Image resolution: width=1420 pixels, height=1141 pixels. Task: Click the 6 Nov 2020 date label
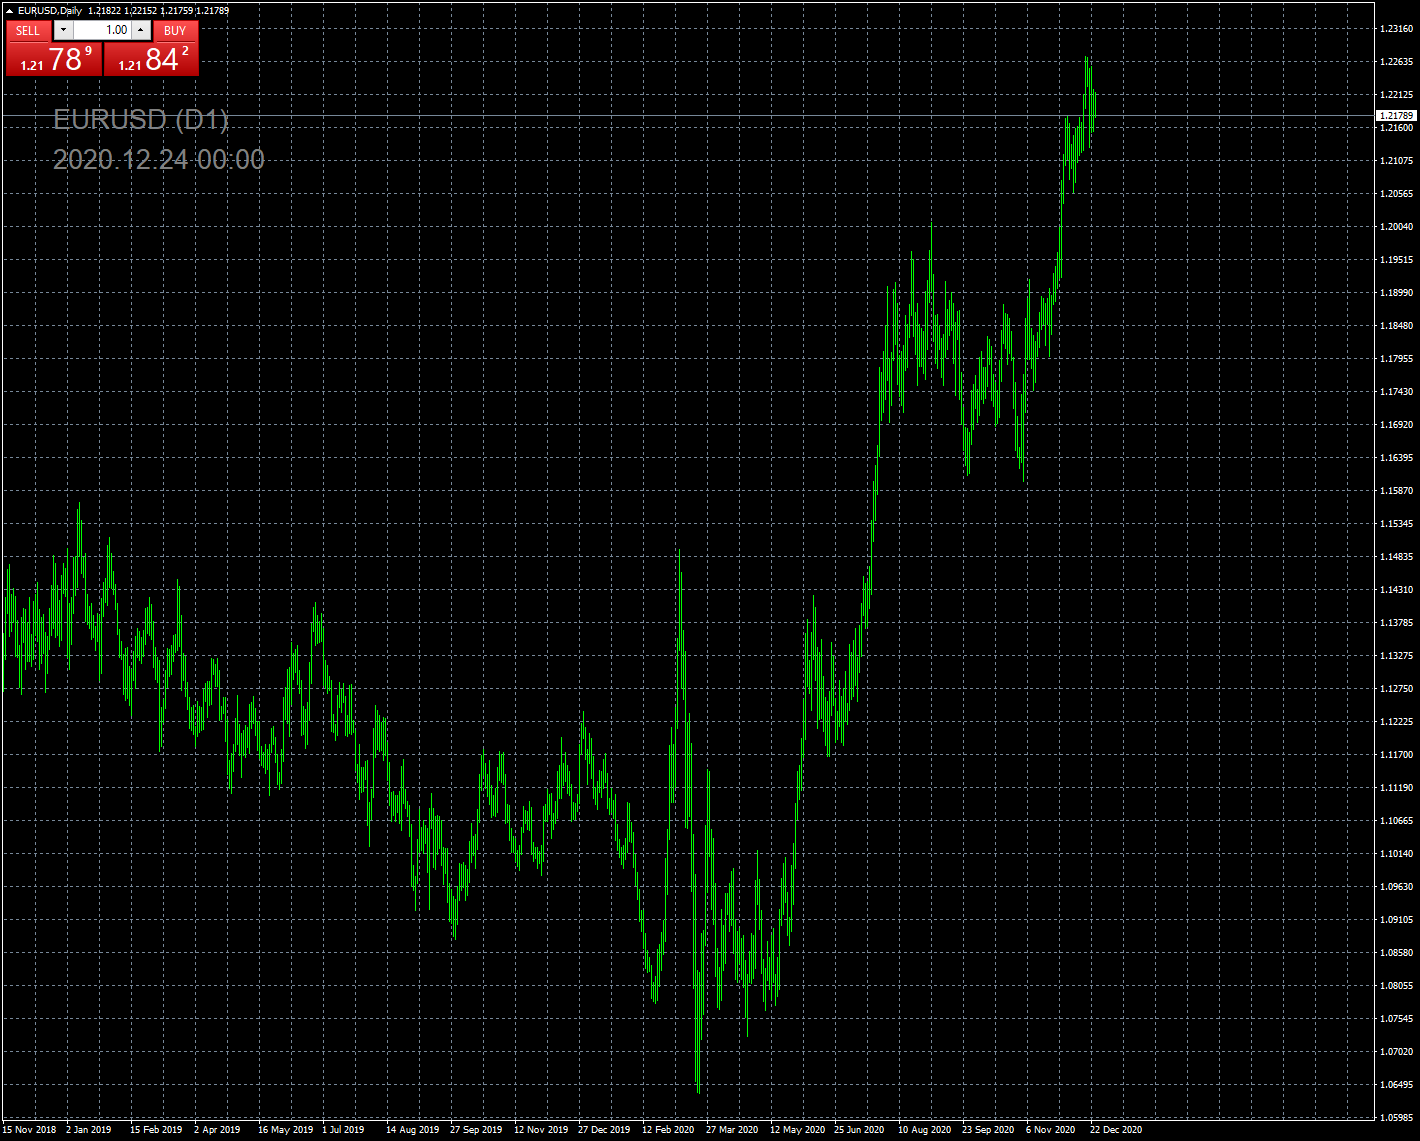click(1050, 1130)
